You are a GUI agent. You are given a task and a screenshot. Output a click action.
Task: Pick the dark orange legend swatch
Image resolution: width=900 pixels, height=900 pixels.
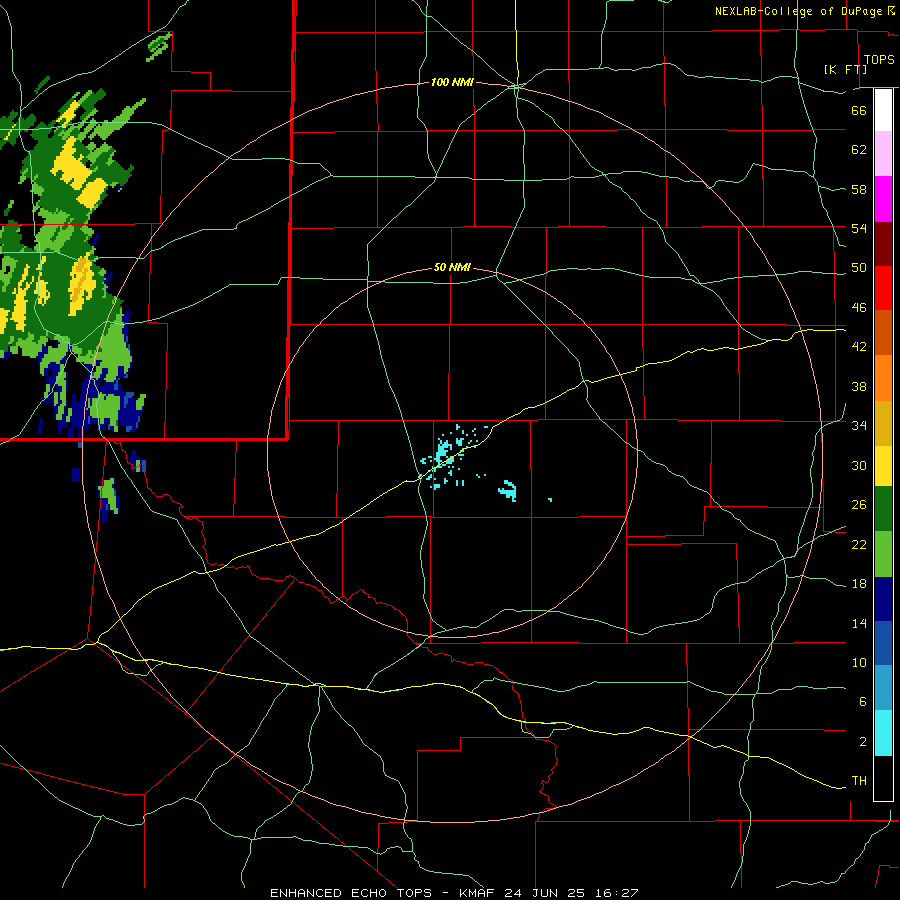pyautogui.click(x=883, y=332)
